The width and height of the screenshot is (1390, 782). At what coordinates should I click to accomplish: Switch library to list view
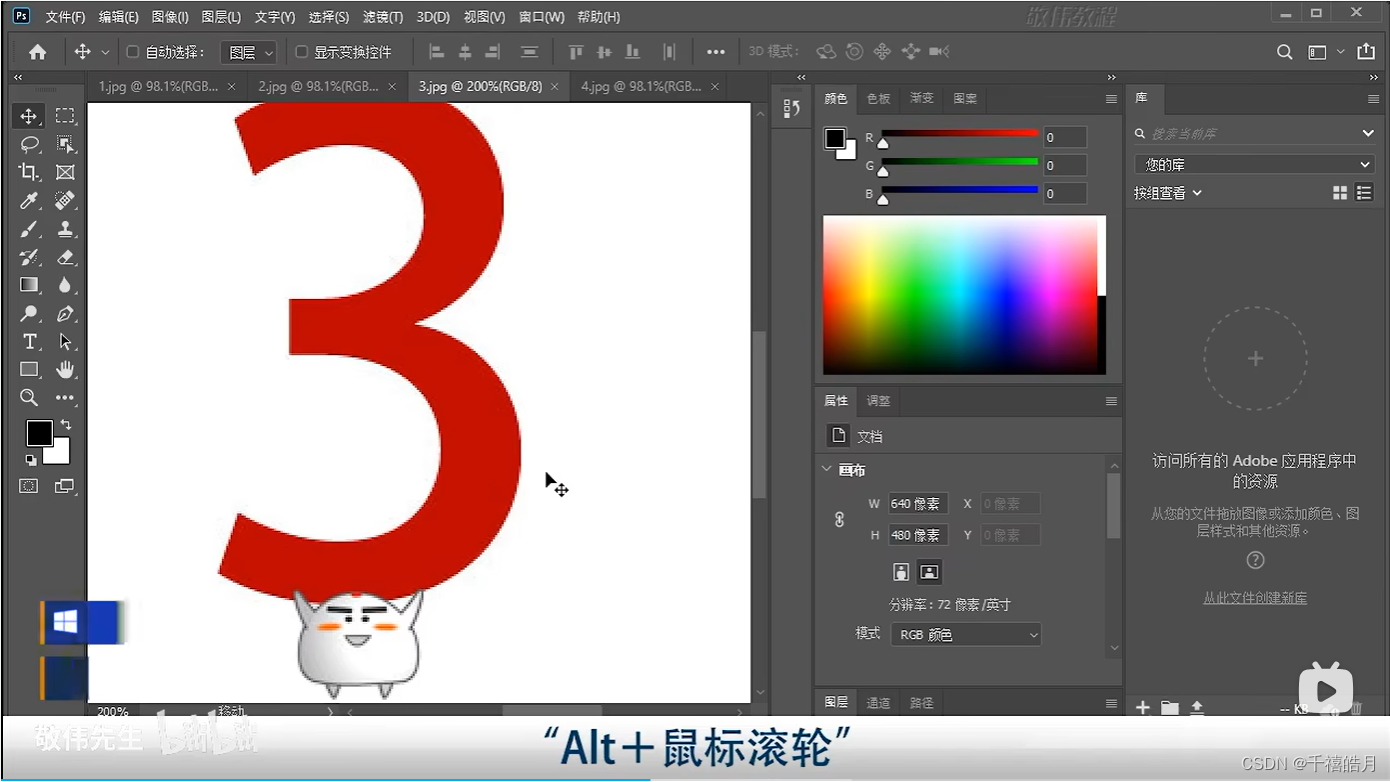pyautogui.click(x=1364, y=193)
